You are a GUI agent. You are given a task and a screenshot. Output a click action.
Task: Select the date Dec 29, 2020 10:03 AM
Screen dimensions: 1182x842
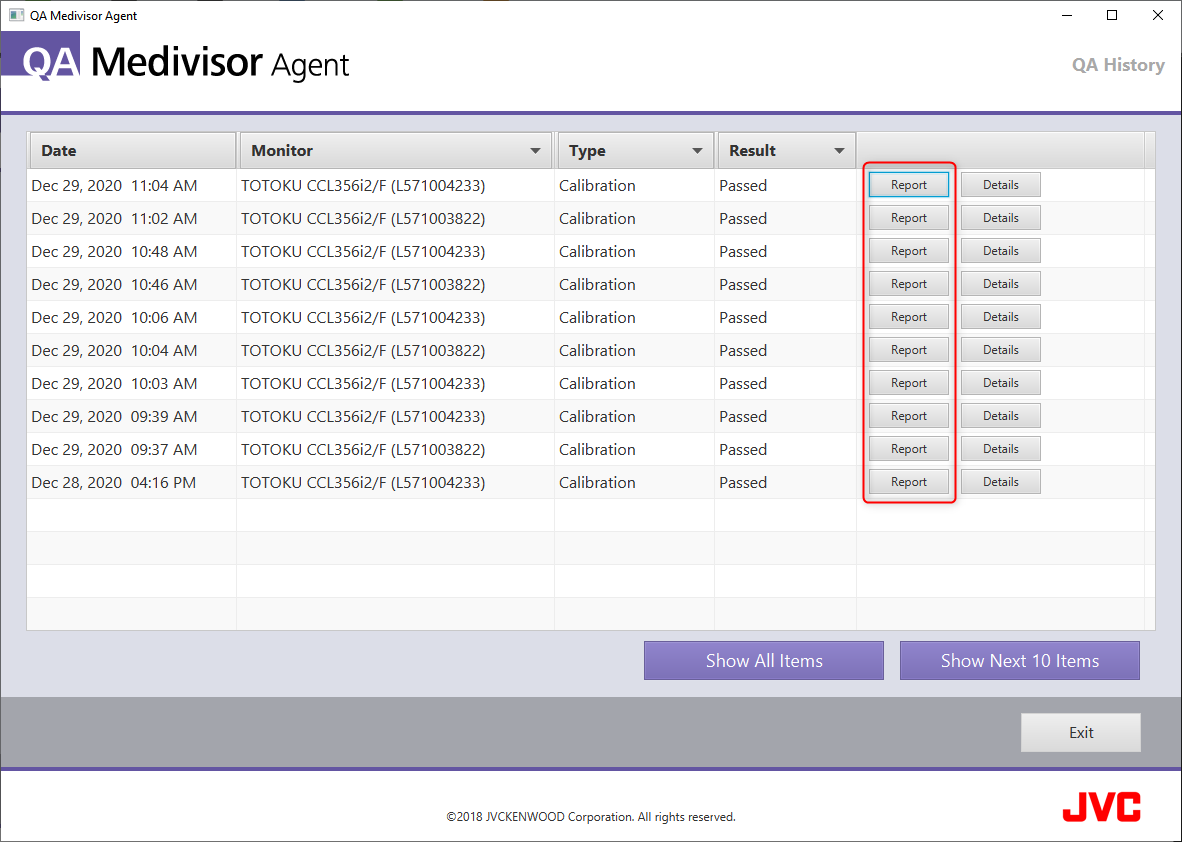(x=115, y=384)
